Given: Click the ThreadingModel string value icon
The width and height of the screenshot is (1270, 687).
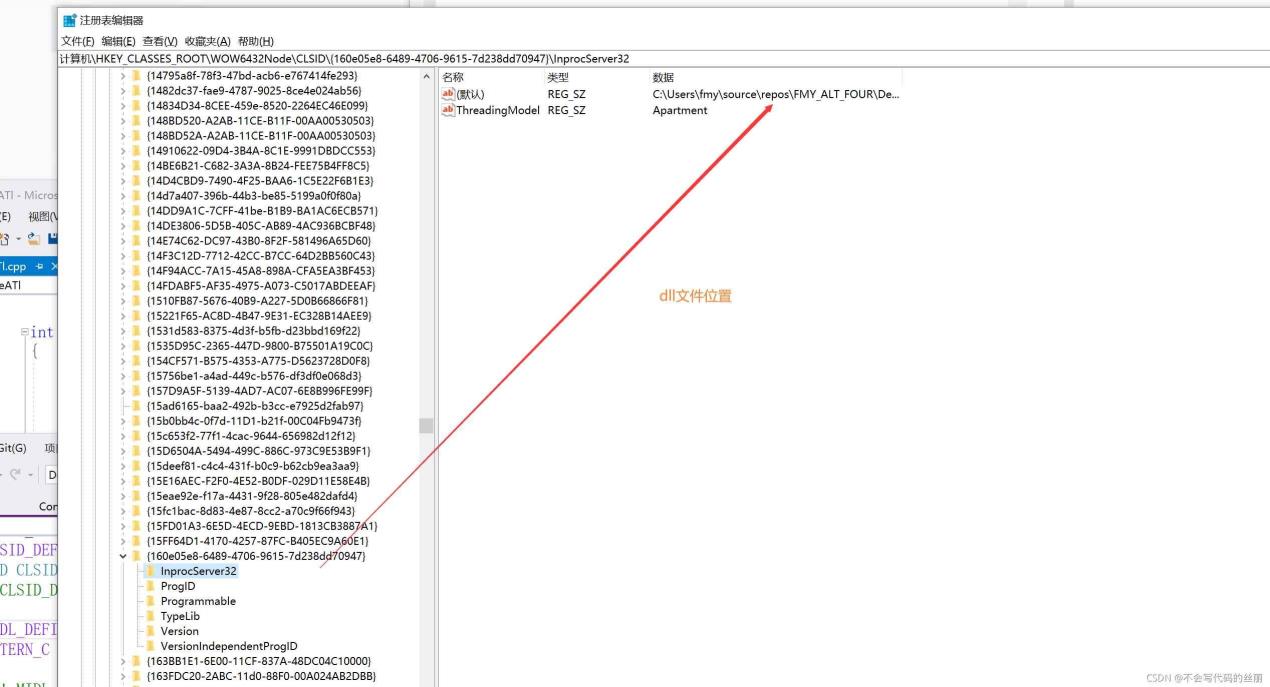Looking at the screenshot, I should pyautogui.click(x=448, y=110).
